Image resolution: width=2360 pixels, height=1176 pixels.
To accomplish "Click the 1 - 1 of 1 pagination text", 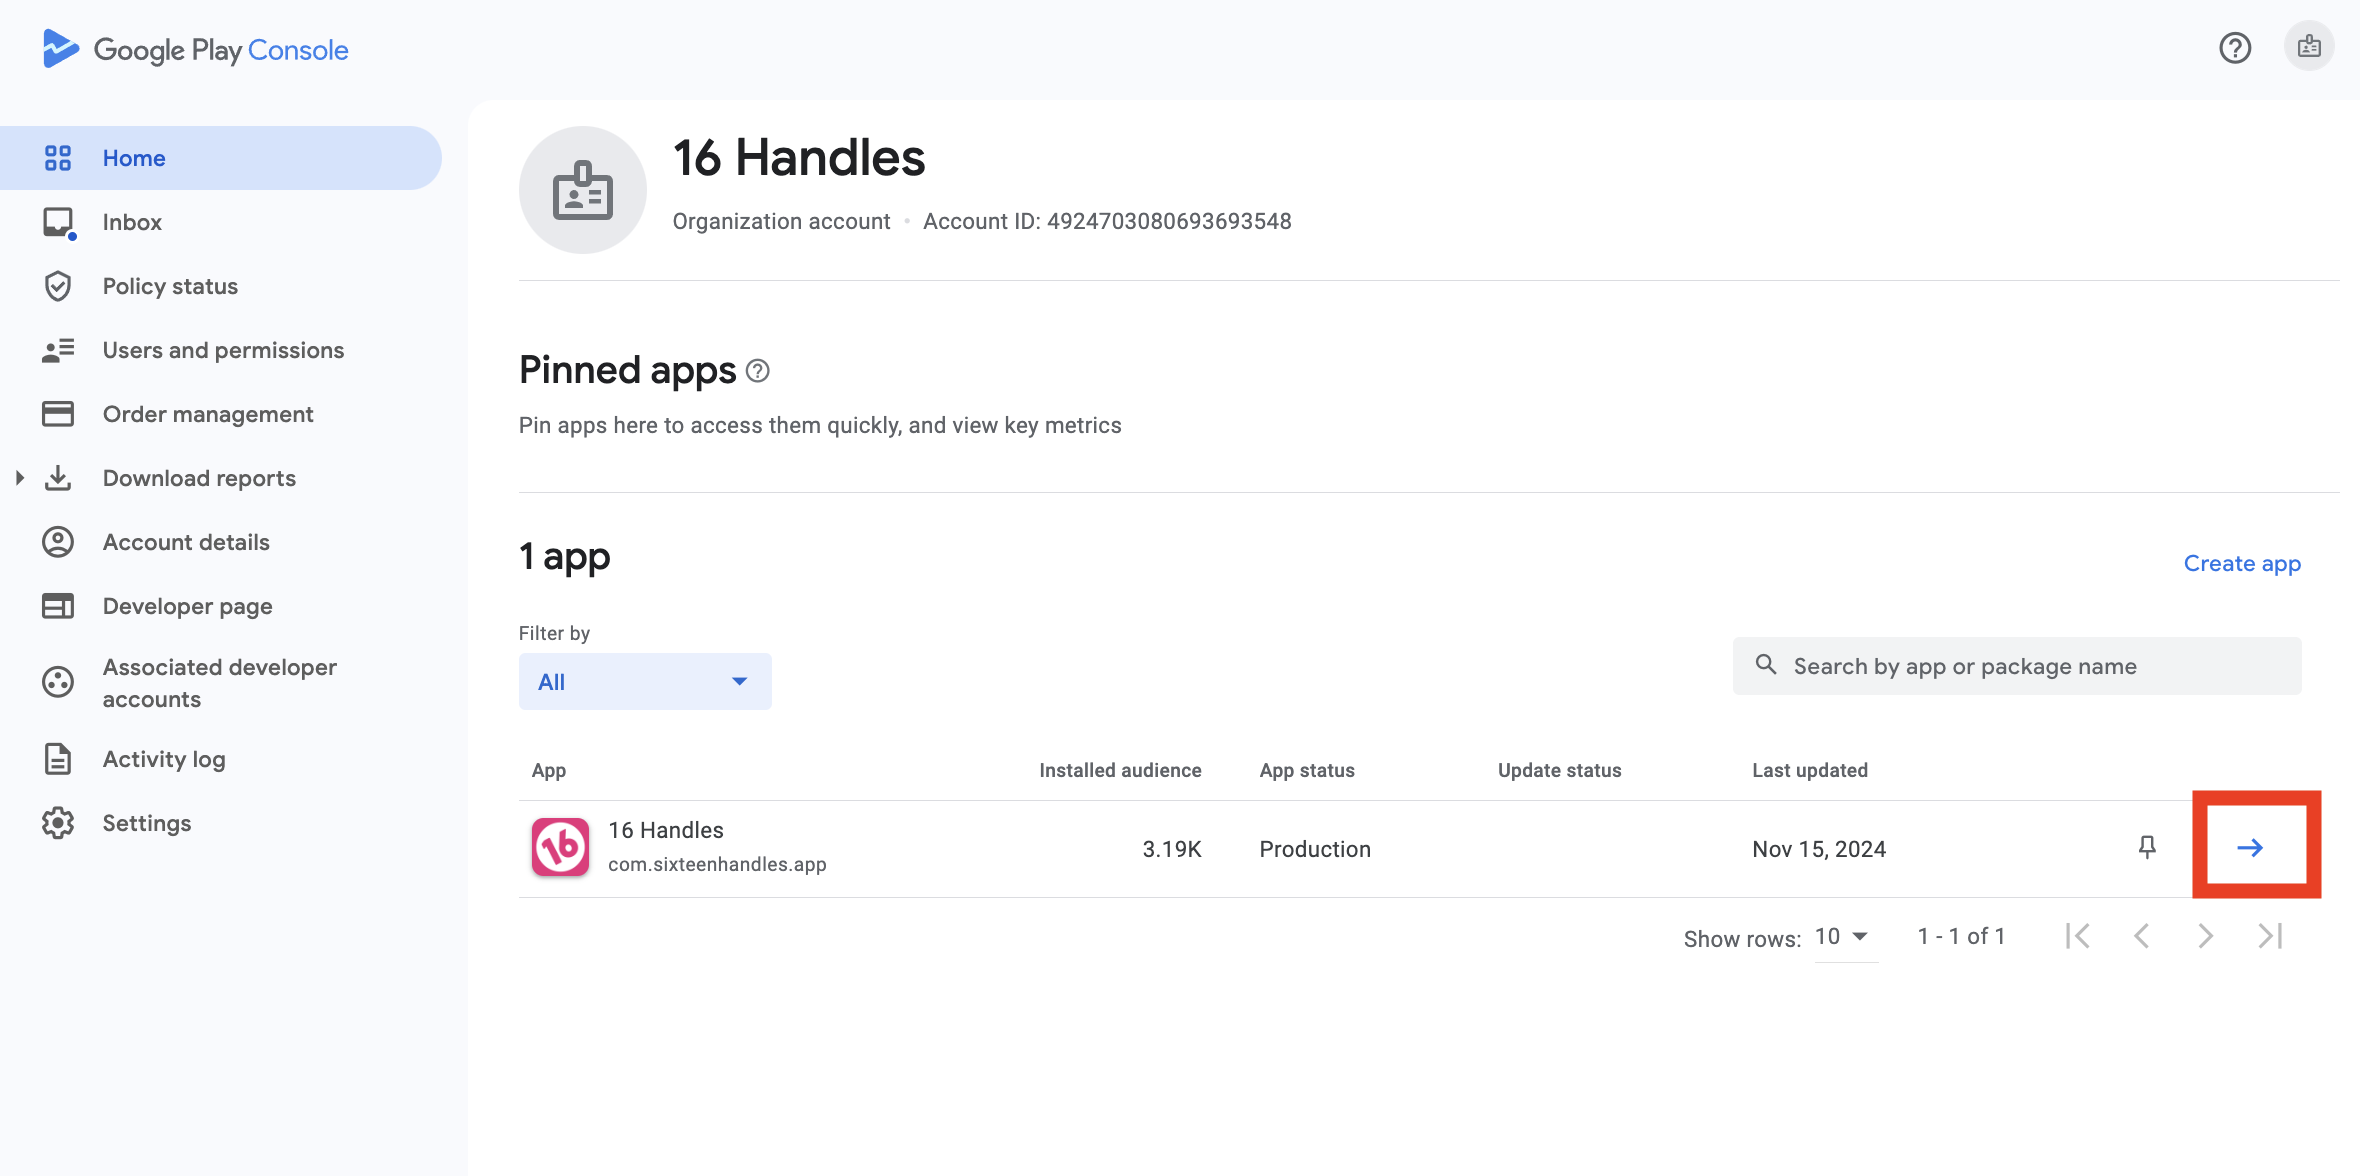I will click(1961, 936).
